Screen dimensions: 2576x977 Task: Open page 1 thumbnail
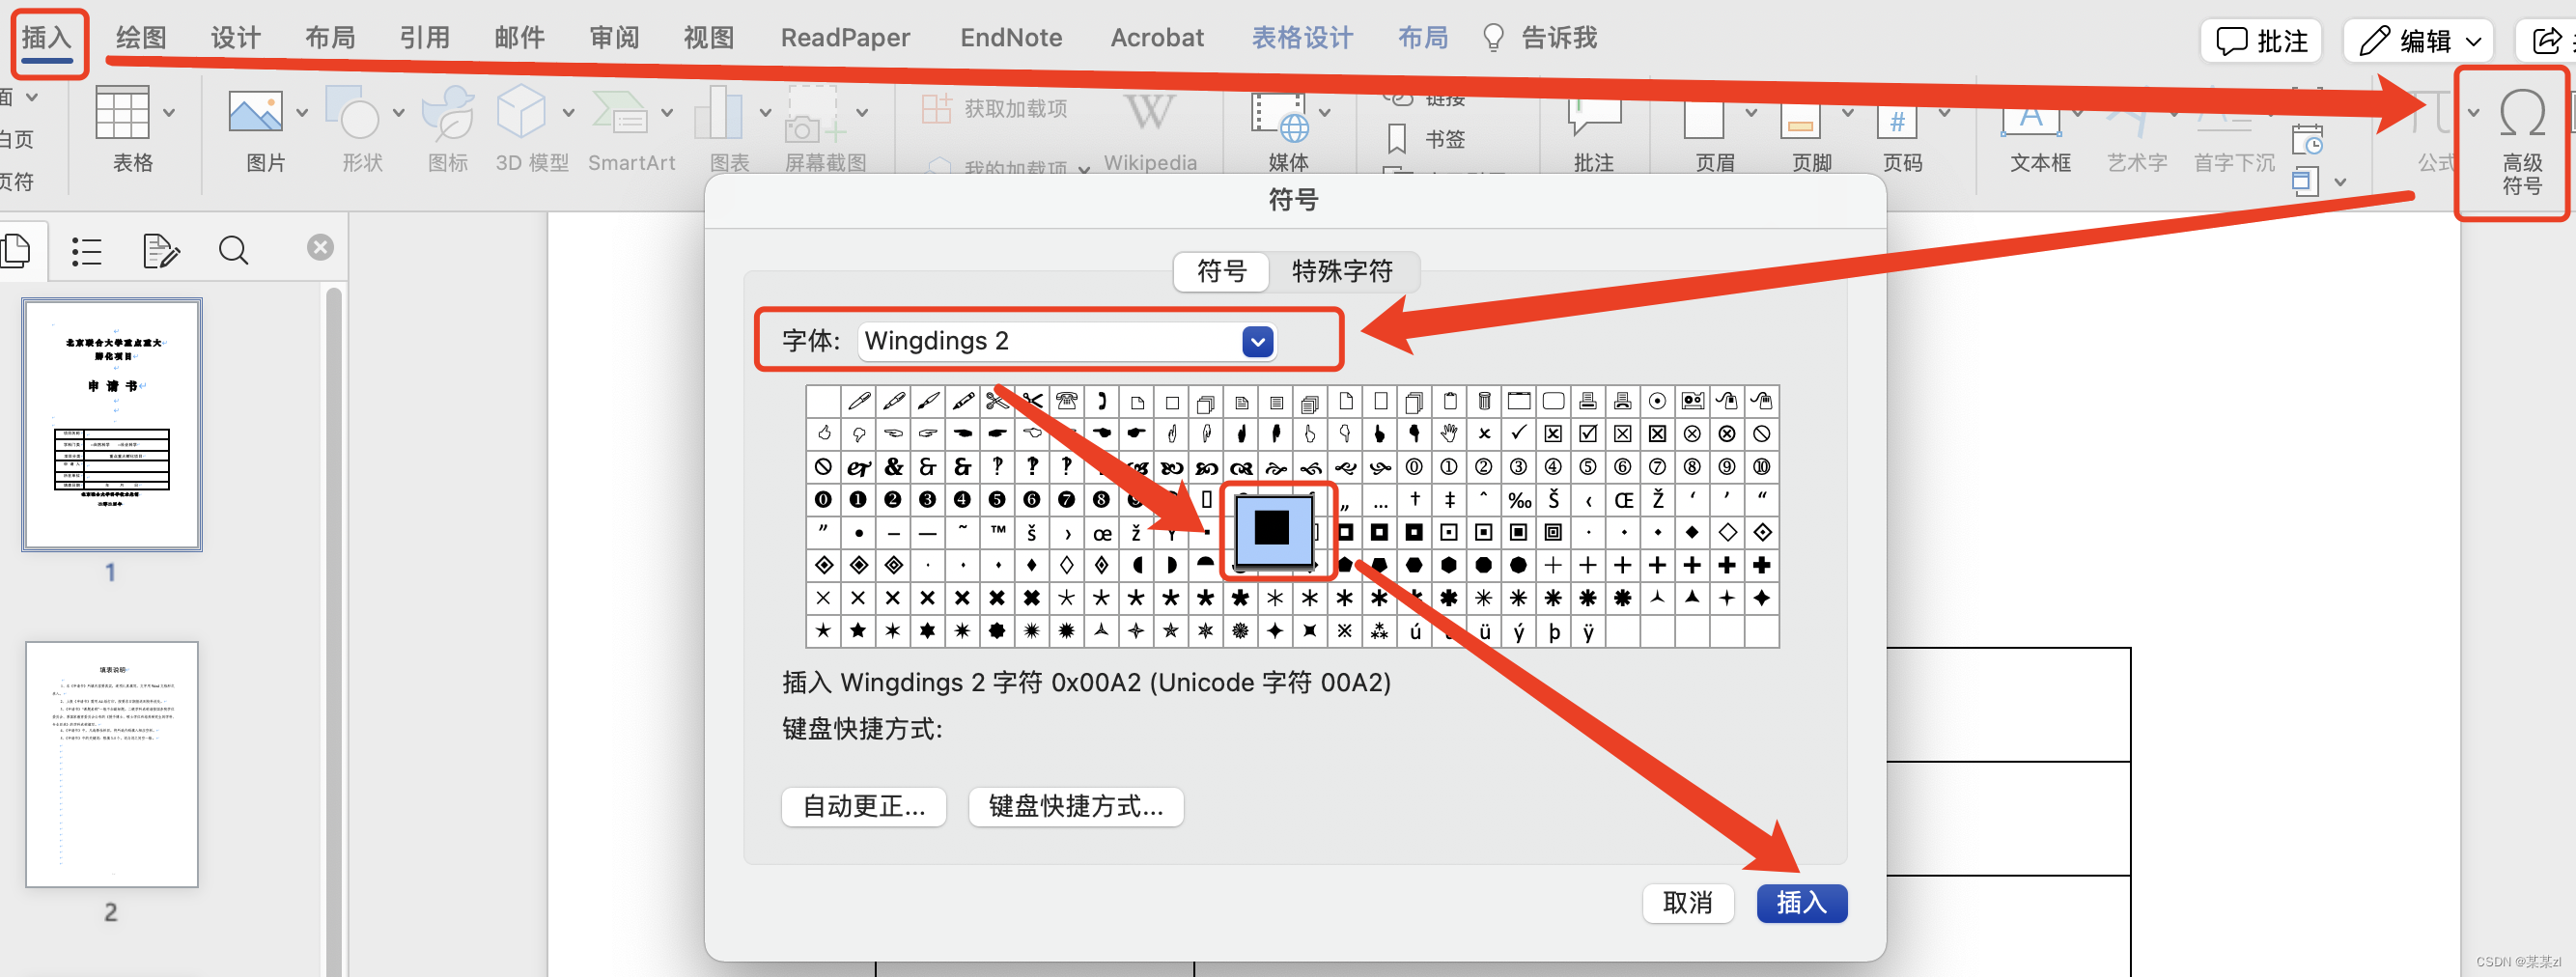point(112,425)
